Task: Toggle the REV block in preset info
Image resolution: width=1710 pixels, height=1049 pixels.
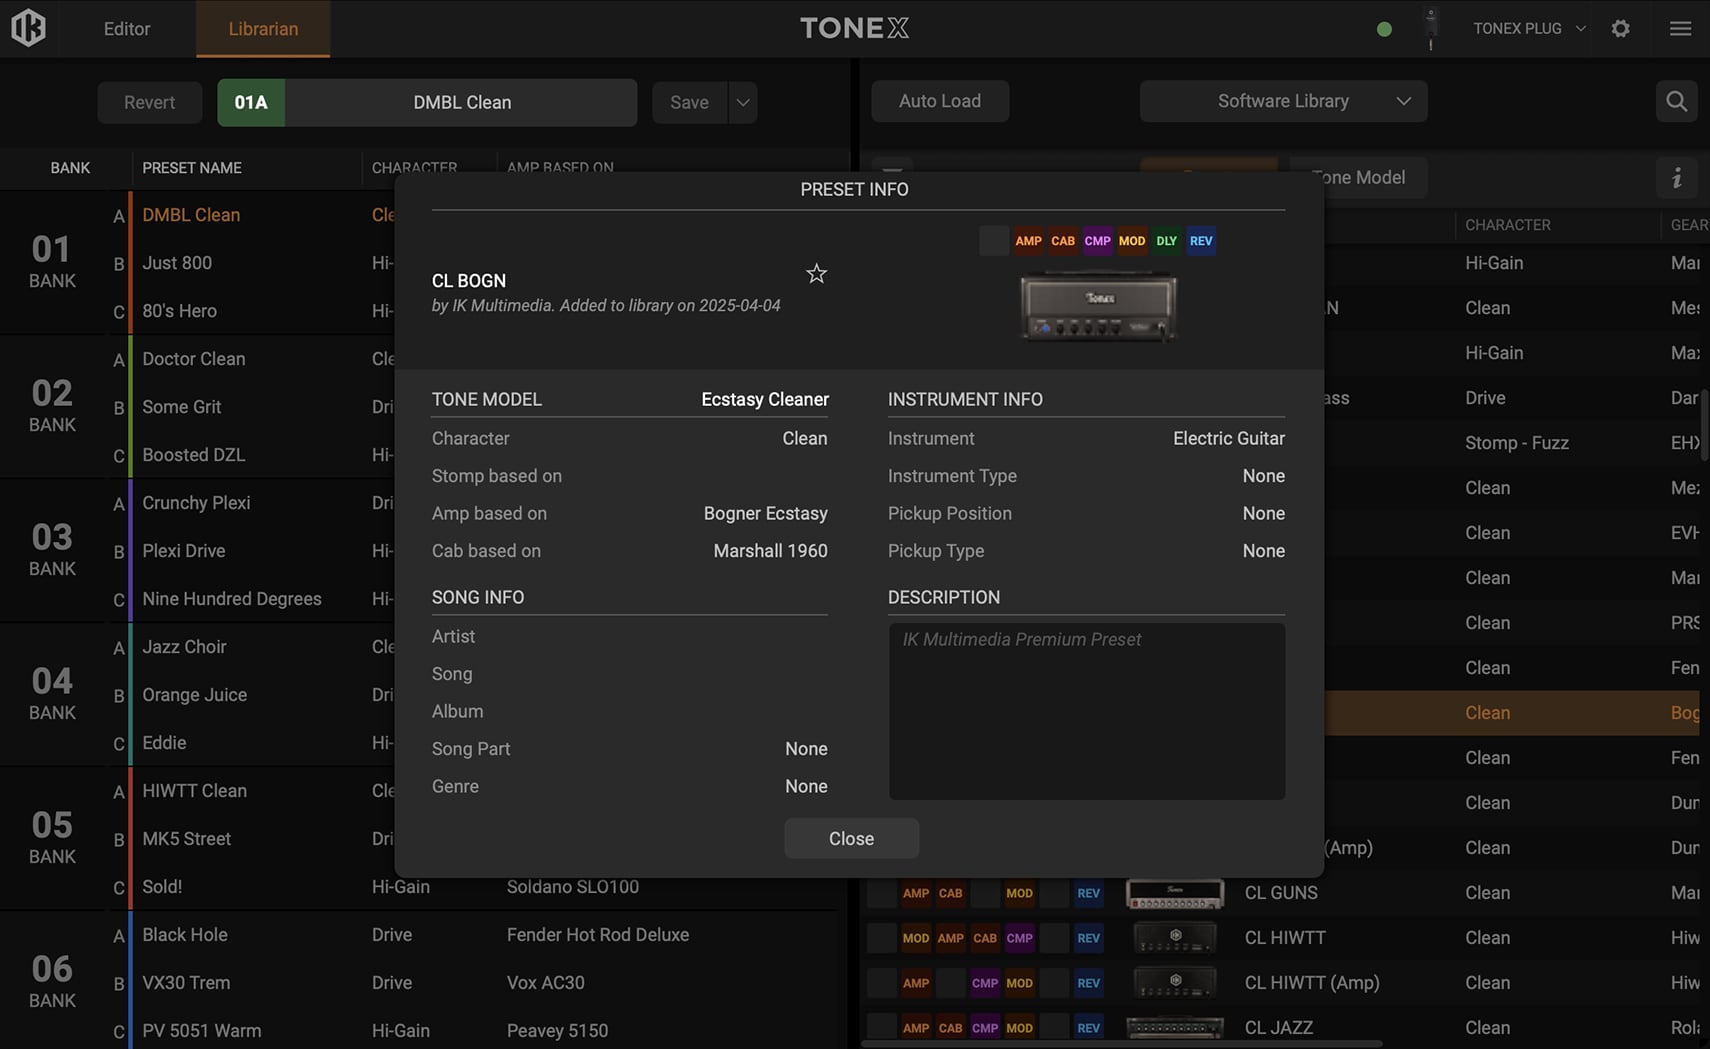Action: point(1200,241)
